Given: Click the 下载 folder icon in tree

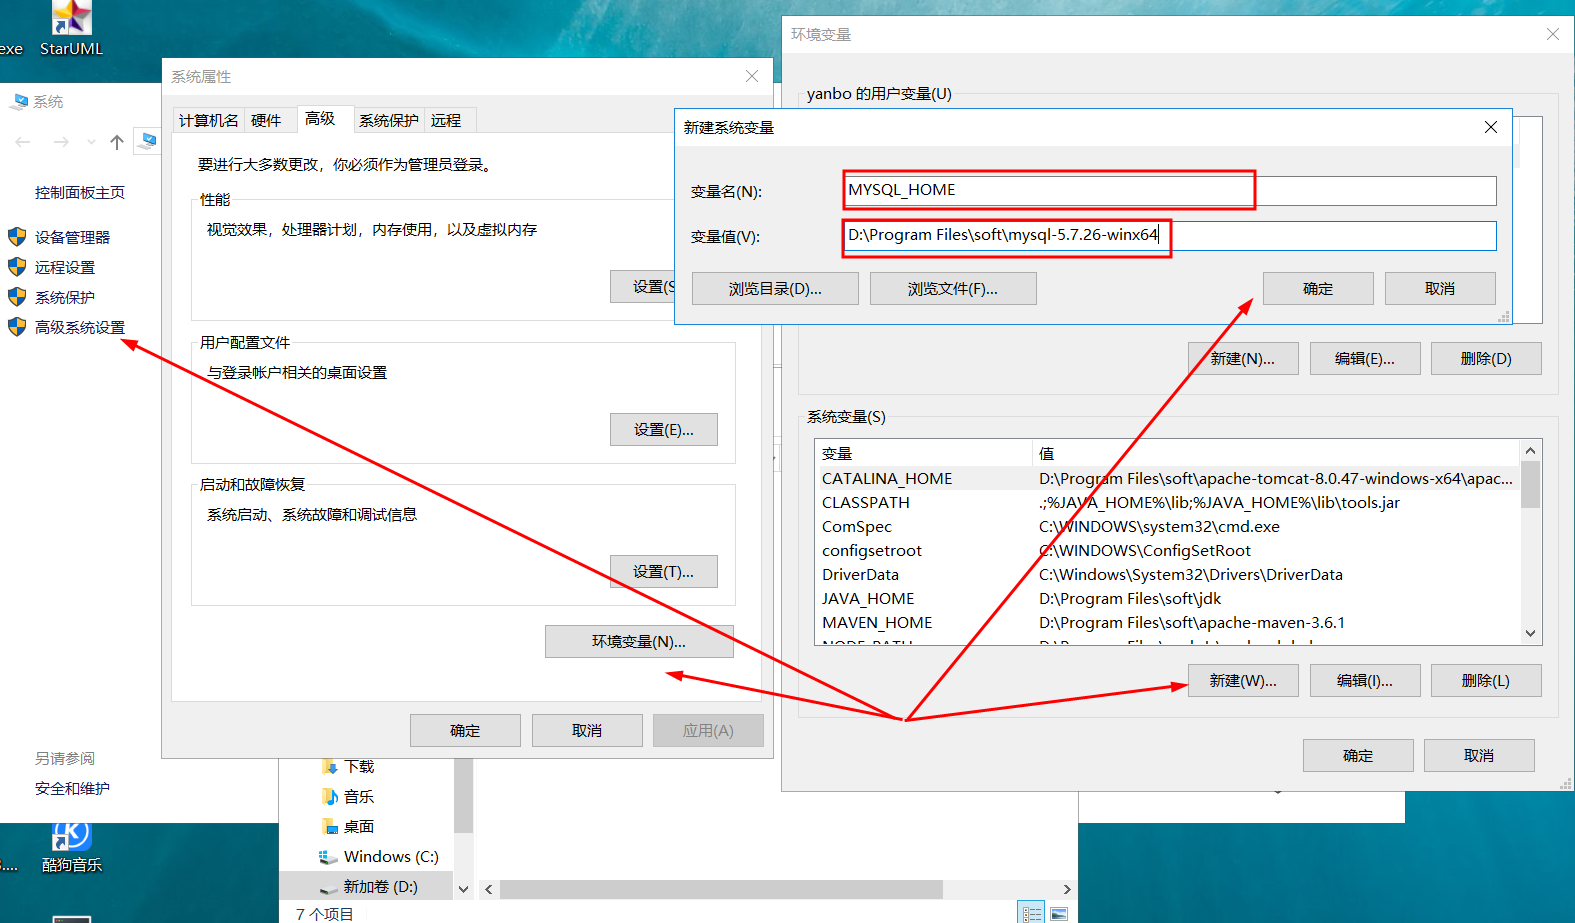Looking at the screenshot, I should pyautogui.click(x=329, y=766).
